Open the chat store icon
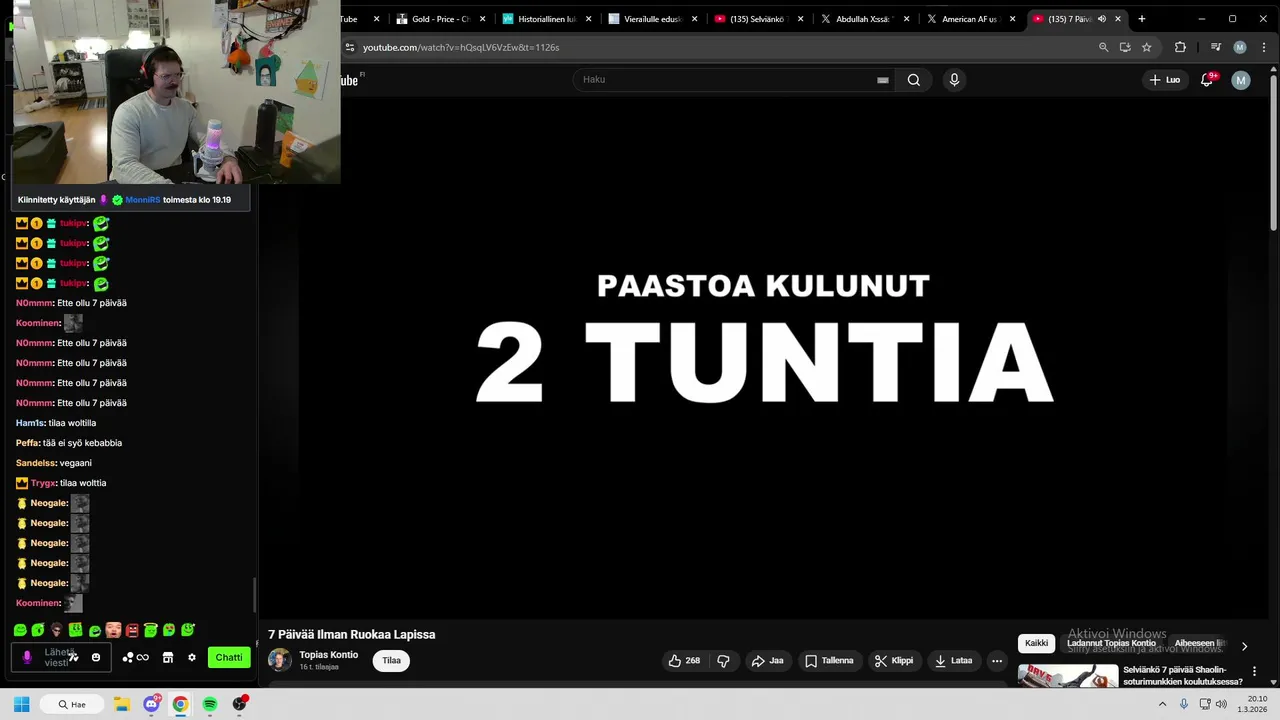This screenshot has height=720, width=1280. [x=168, y=657]
